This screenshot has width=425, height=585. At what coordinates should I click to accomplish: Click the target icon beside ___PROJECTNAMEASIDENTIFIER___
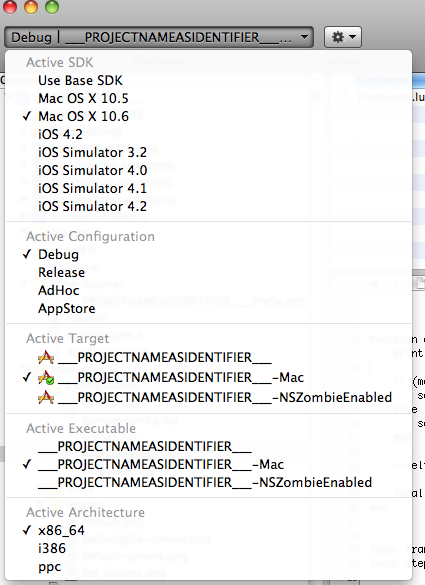coord(46,357)
